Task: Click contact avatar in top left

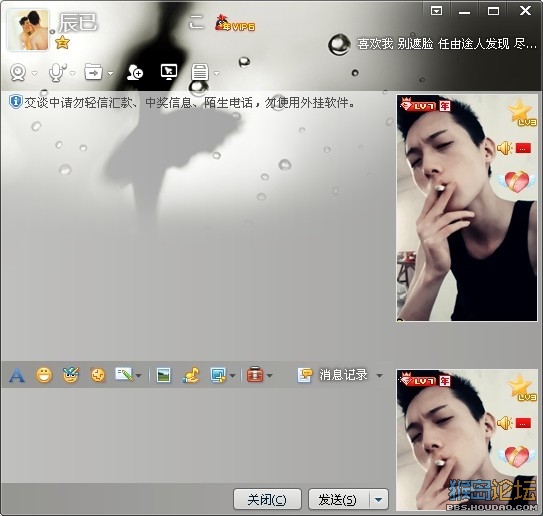Action: [28, 30]
